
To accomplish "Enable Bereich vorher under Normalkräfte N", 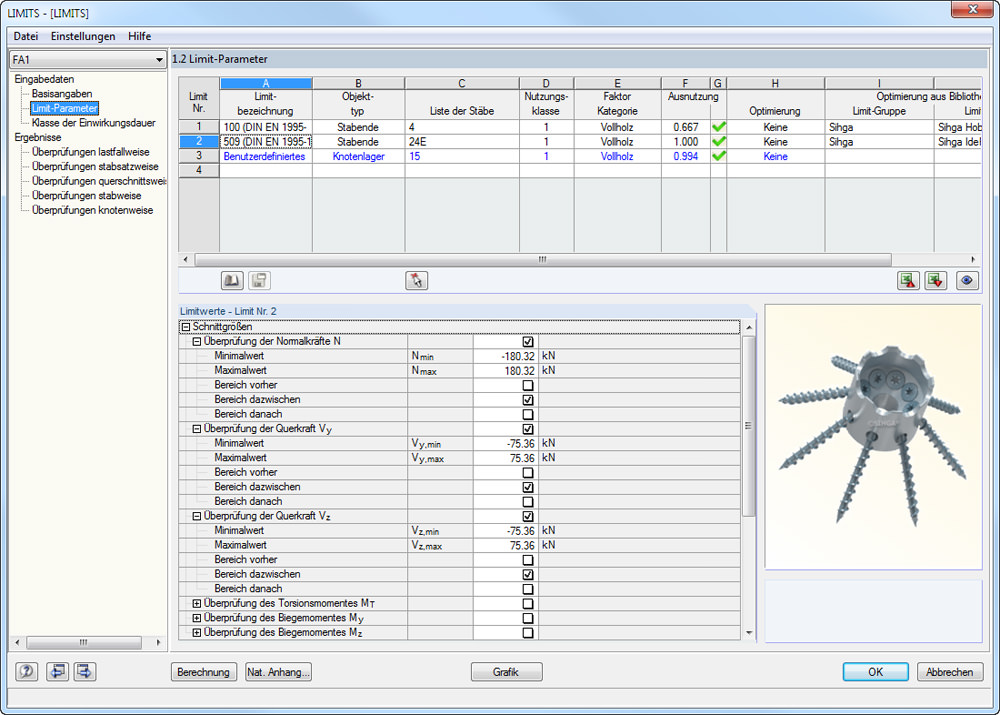I will coord(528,385).
